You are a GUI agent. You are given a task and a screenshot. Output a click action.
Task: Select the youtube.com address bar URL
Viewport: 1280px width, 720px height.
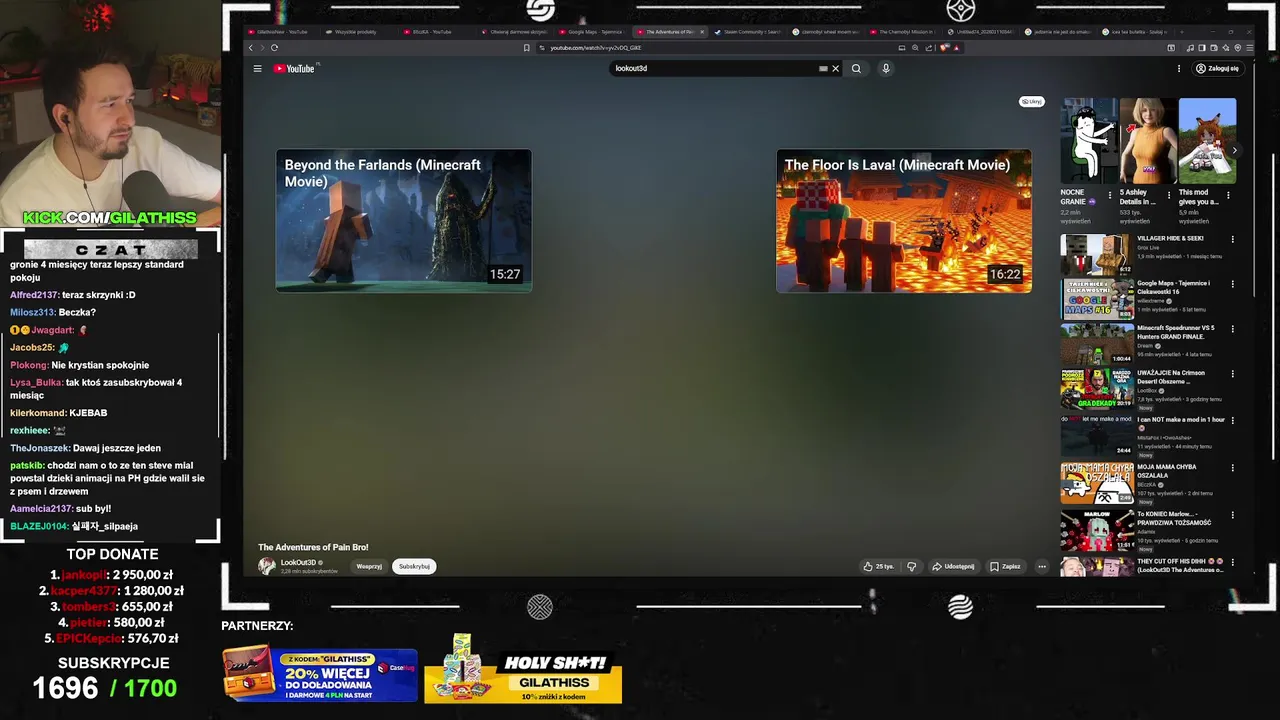point(596,48)
